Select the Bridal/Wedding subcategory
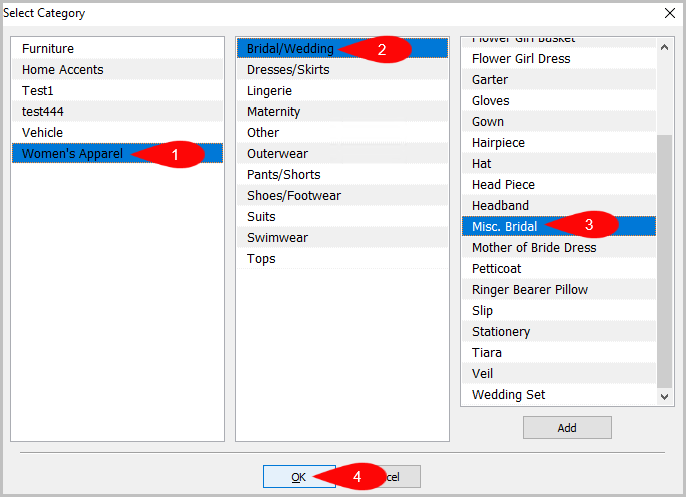686x497 pixels. tap(342, 48)
